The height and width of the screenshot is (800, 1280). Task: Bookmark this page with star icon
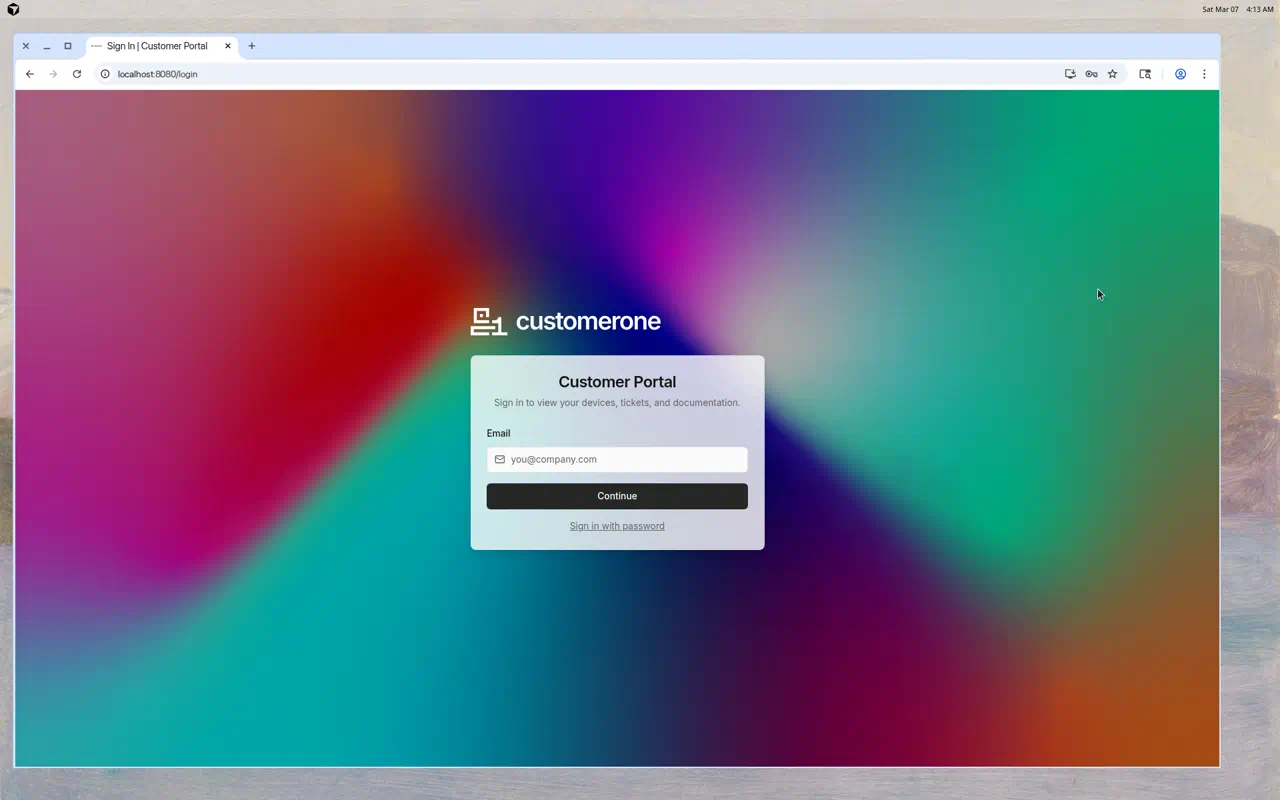point(1112,74)
